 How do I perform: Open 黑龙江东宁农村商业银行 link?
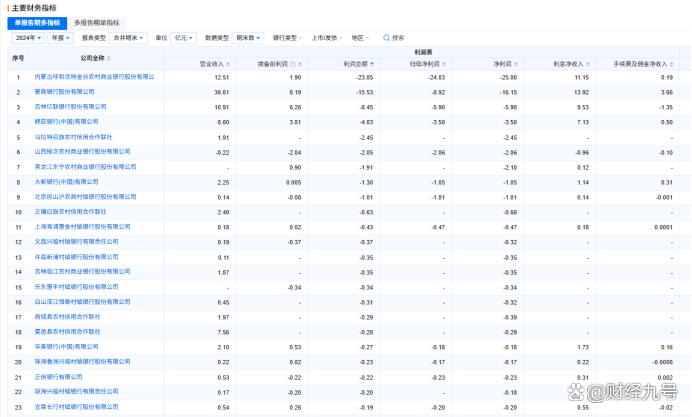[86, 167]
